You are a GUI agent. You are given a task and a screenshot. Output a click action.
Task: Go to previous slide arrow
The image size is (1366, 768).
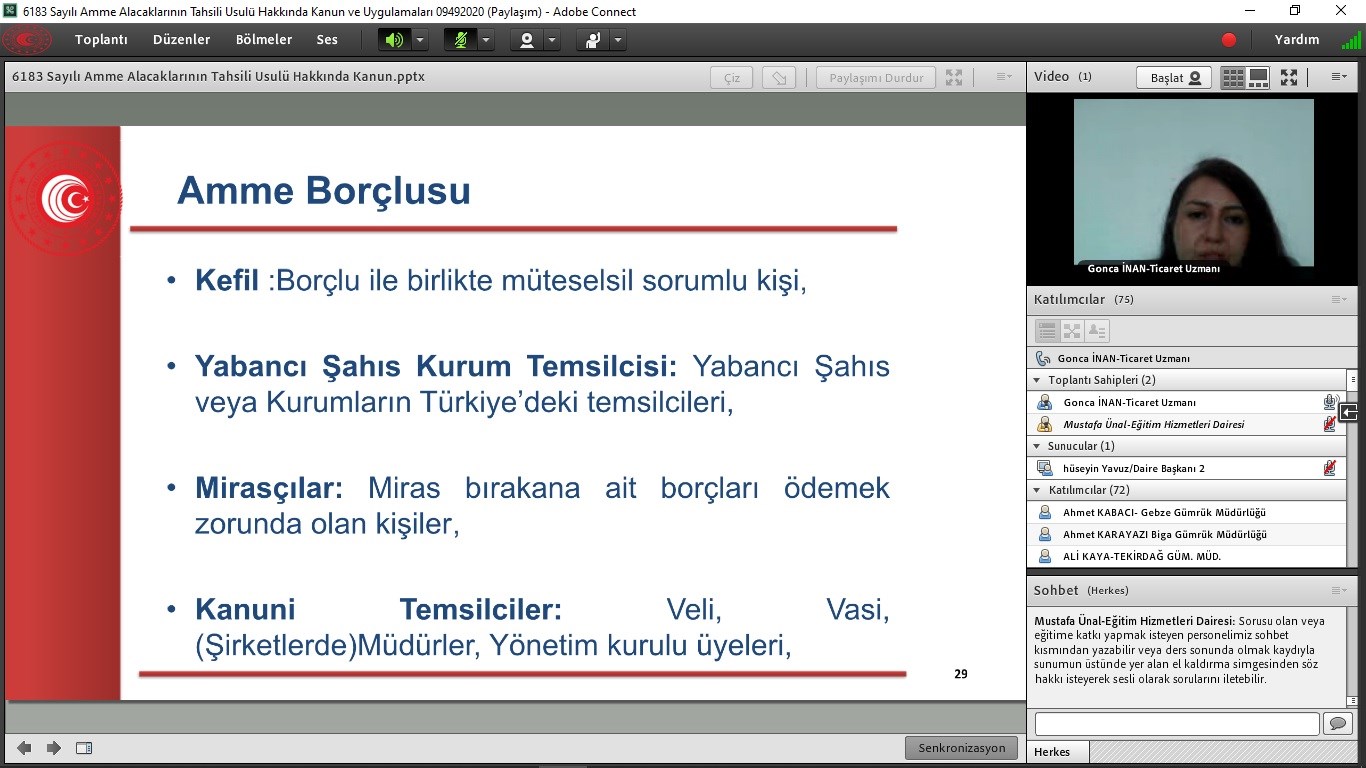click(x=24, y=748)
